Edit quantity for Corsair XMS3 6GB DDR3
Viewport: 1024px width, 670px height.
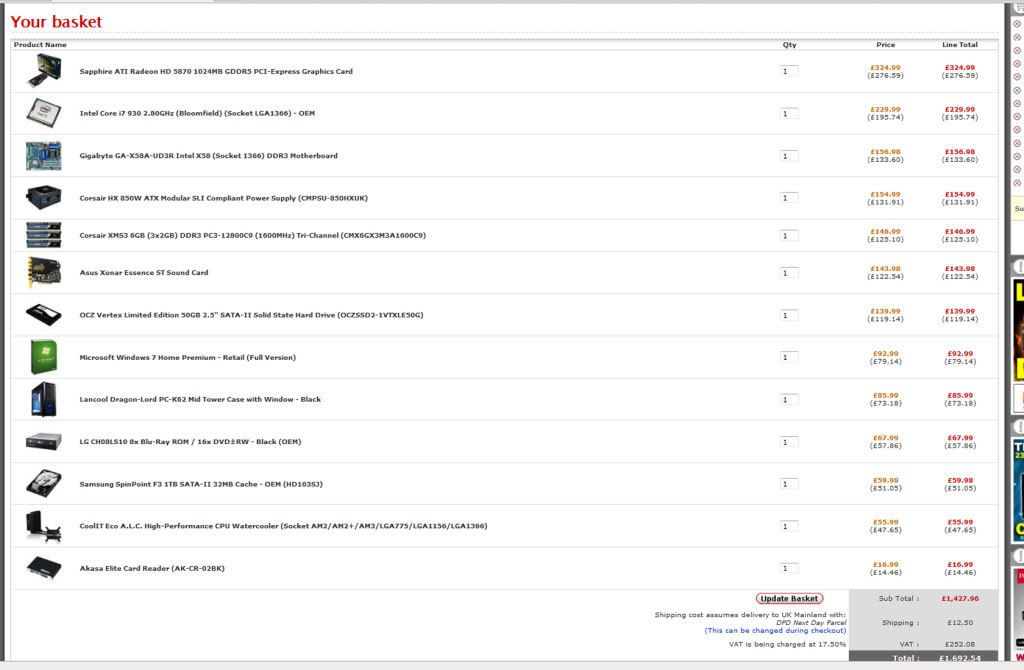[x=789, y=236]
